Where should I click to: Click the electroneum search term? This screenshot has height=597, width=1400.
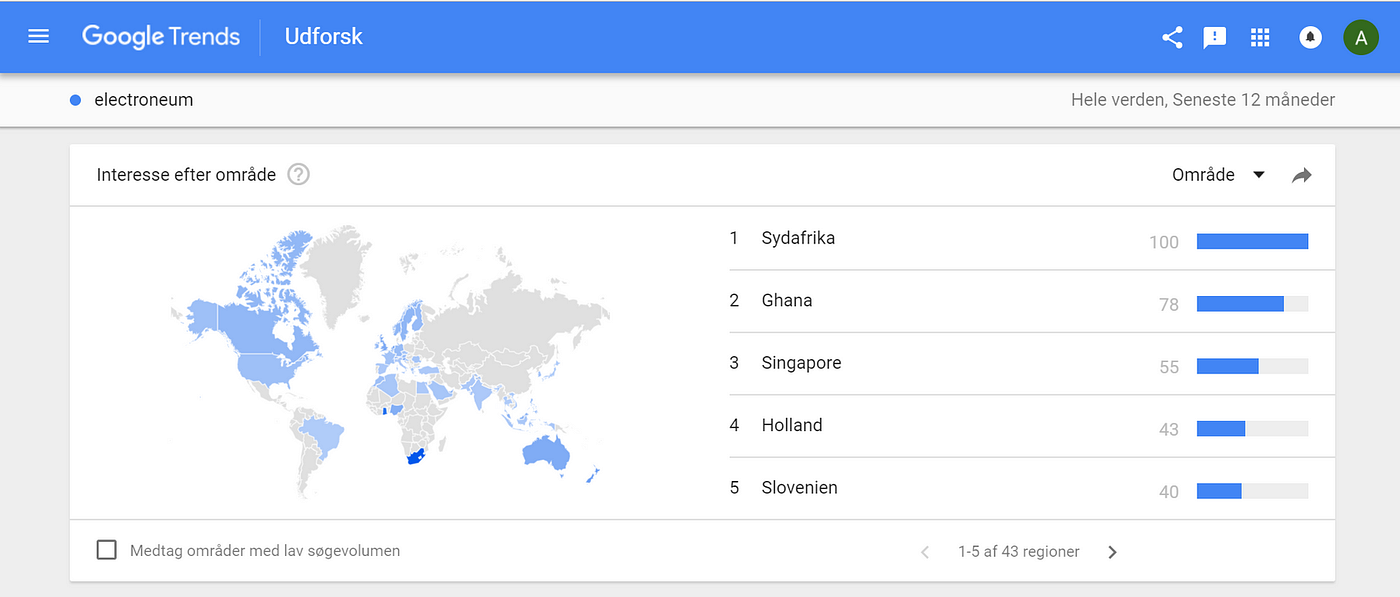143,100
